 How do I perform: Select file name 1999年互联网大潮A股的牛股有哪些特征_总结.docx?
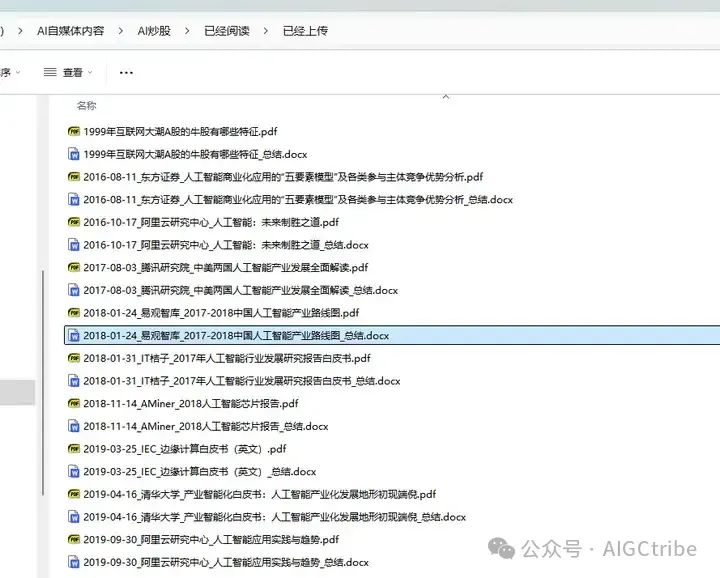[195, 154]
